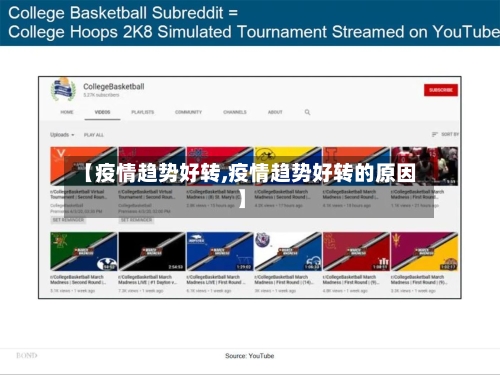Image resolution: width=500 pixels, height=375 pixels.
Task: Click the 'March Madness | First Round | (14)' title
Action: (284, 280)
